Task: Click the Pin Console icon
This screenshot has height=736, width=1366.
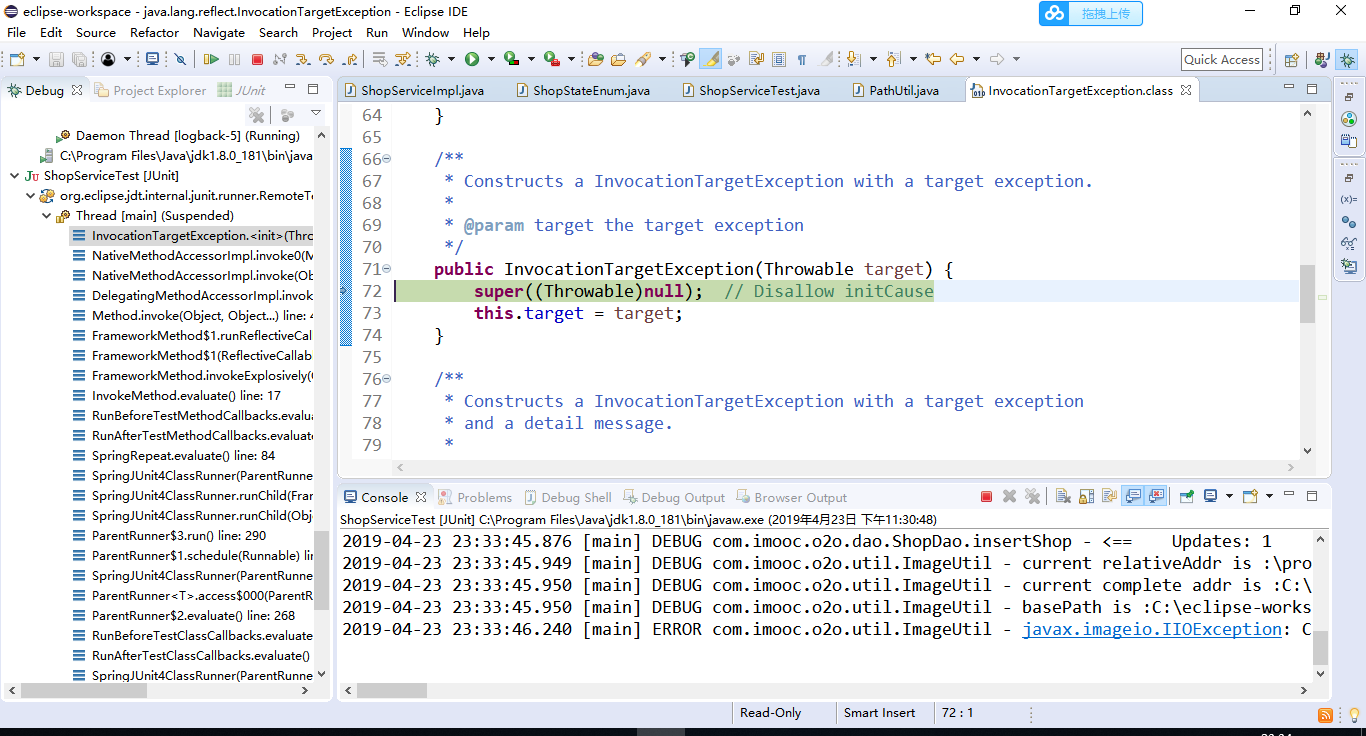Action: pos(1187,496)
